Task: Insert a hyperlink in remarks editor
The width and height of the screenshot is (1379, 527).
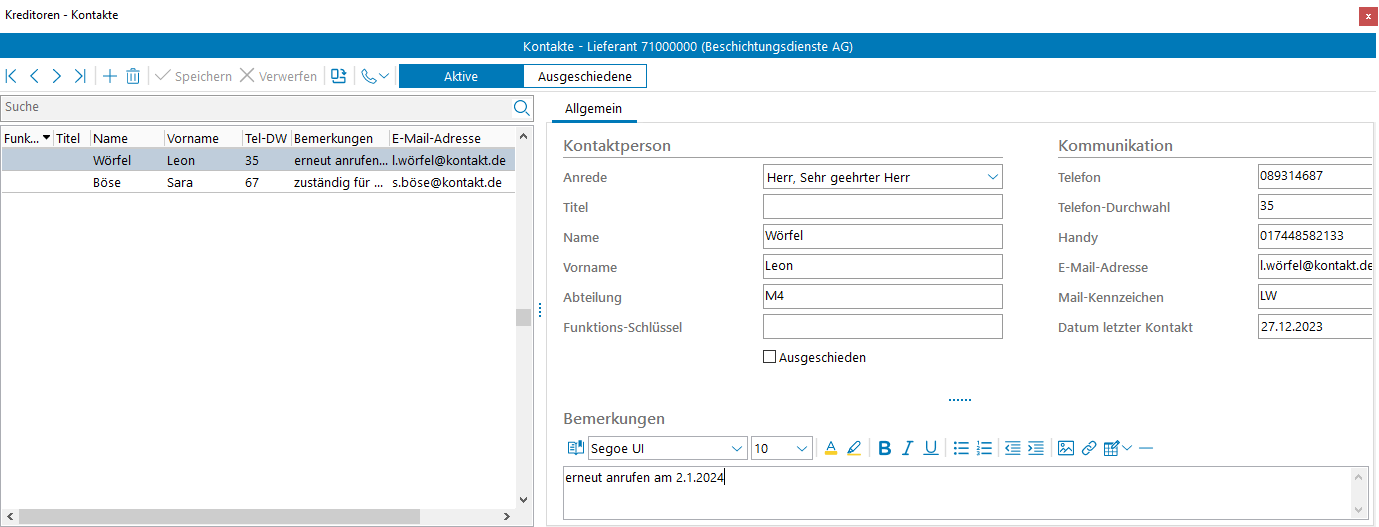Action: tap(1089, 448)
